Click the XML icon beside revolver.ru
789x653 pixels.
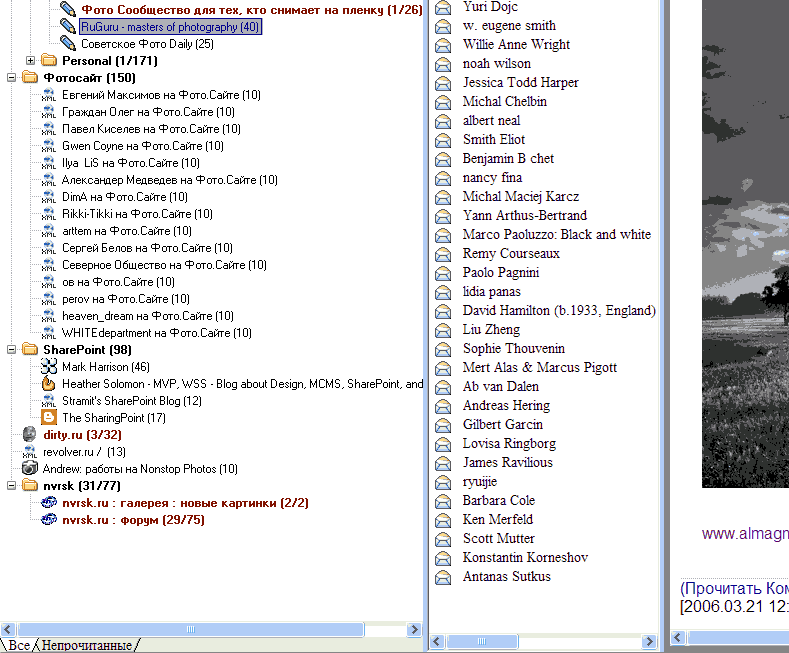click(30, 452)
